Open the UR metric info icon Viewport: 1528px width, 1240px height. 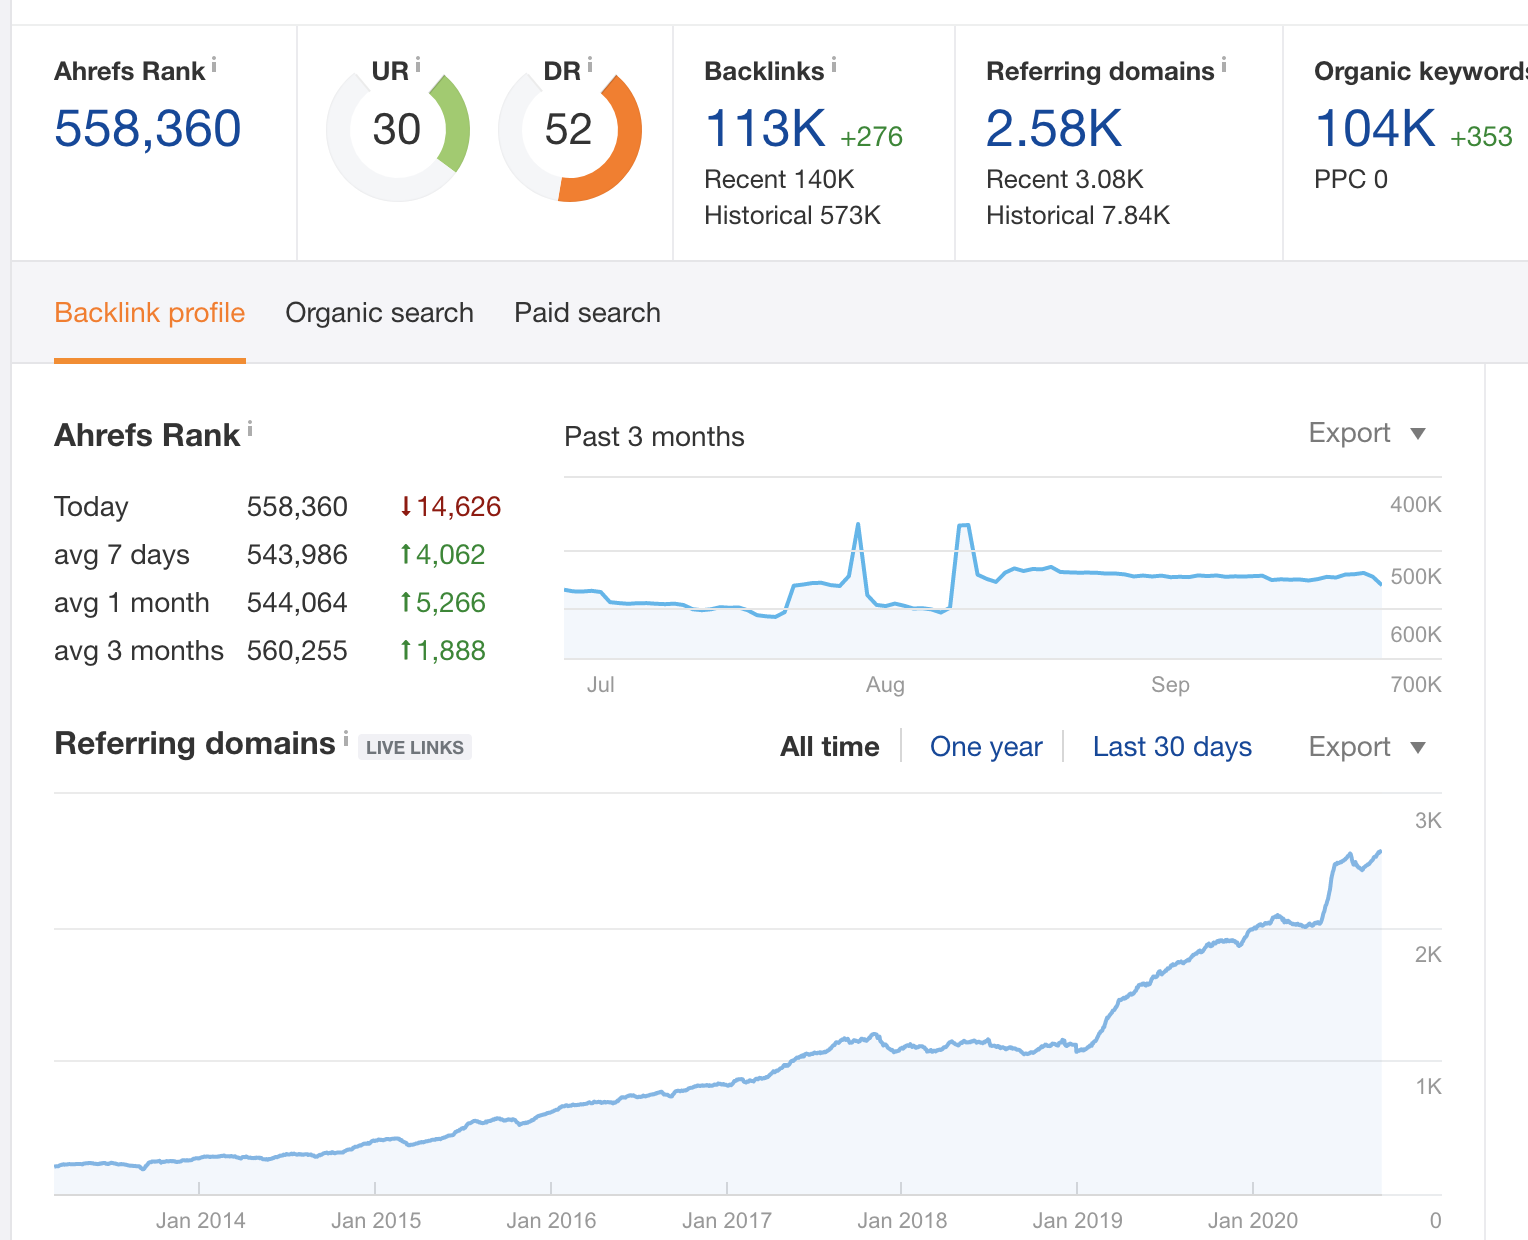[418, 65]
